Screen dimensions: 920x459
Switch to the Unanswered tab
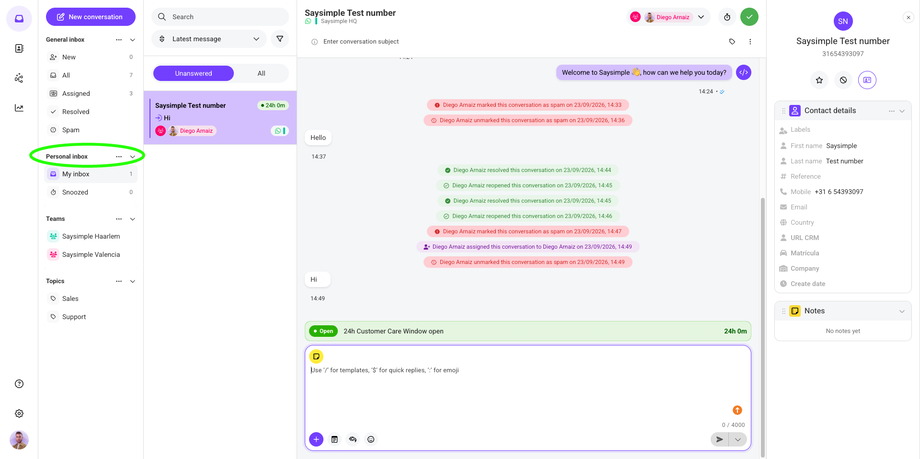(x=194, y=73)
